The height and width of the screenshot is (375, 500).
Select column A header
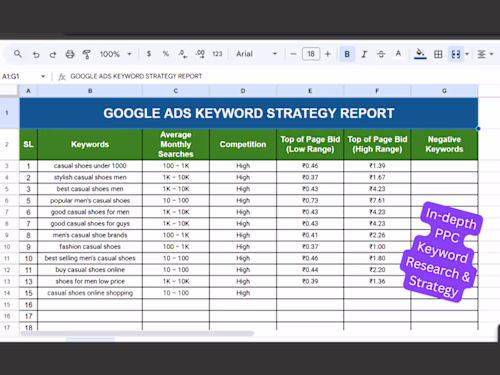tap(28, 91)
